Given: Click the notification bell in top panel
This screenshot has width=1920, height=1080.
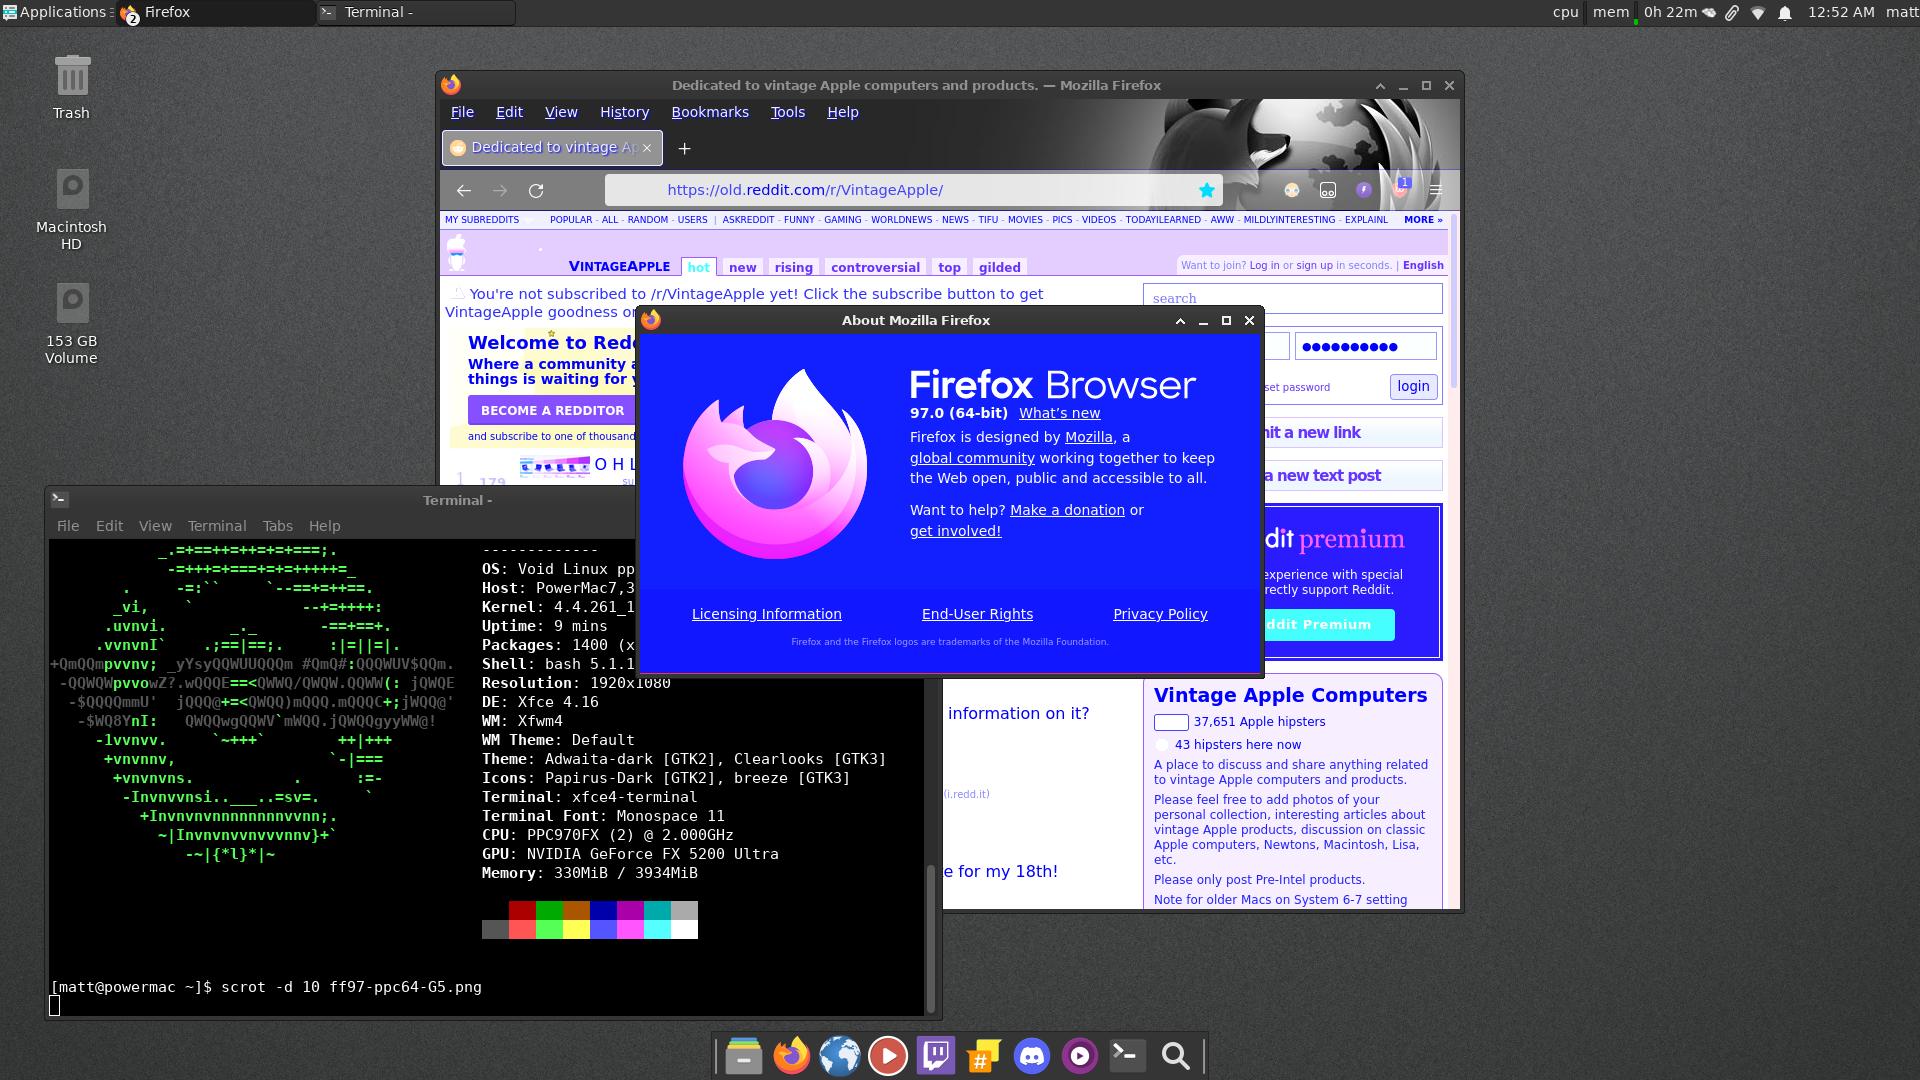Looking at the screenshot, I should (x=1785, y=13).
